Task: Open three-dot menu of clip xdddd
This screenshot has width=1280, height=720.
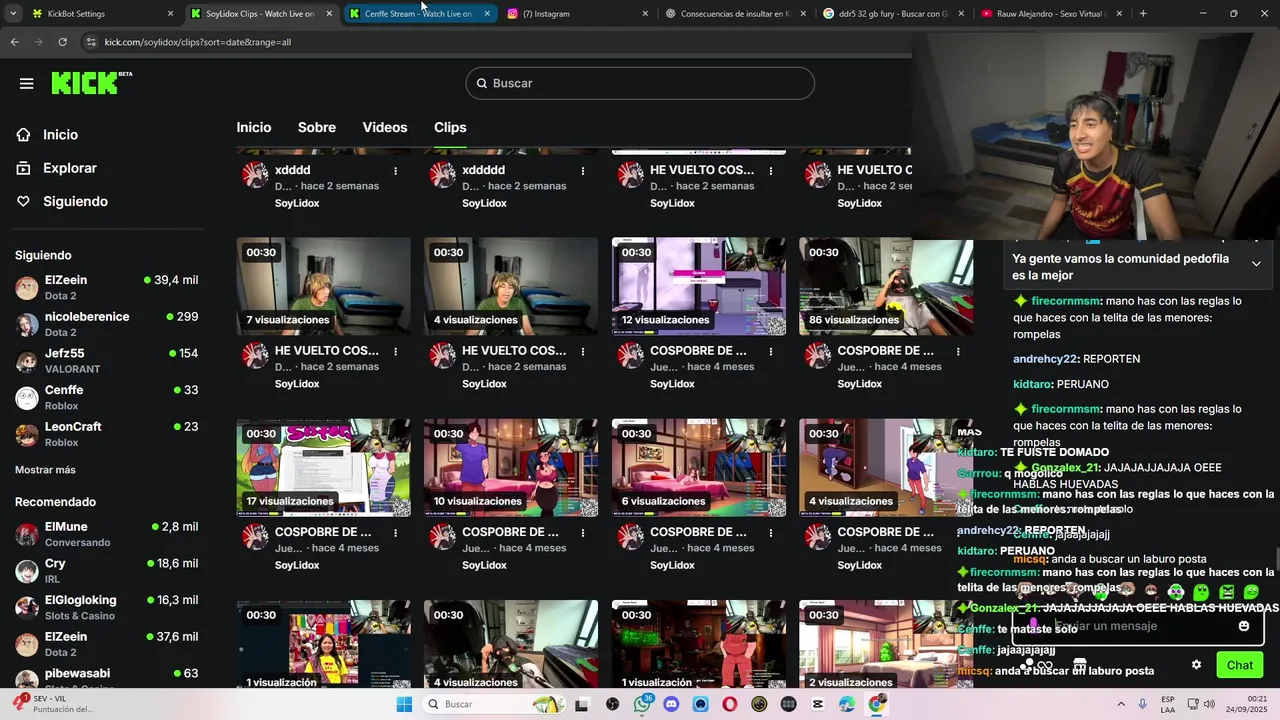Action: [396, 171]
